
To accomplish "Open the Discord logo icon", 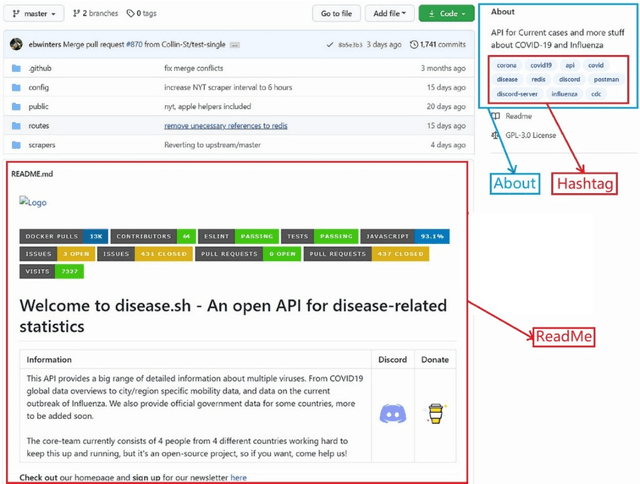I will (x=393, y=414).
